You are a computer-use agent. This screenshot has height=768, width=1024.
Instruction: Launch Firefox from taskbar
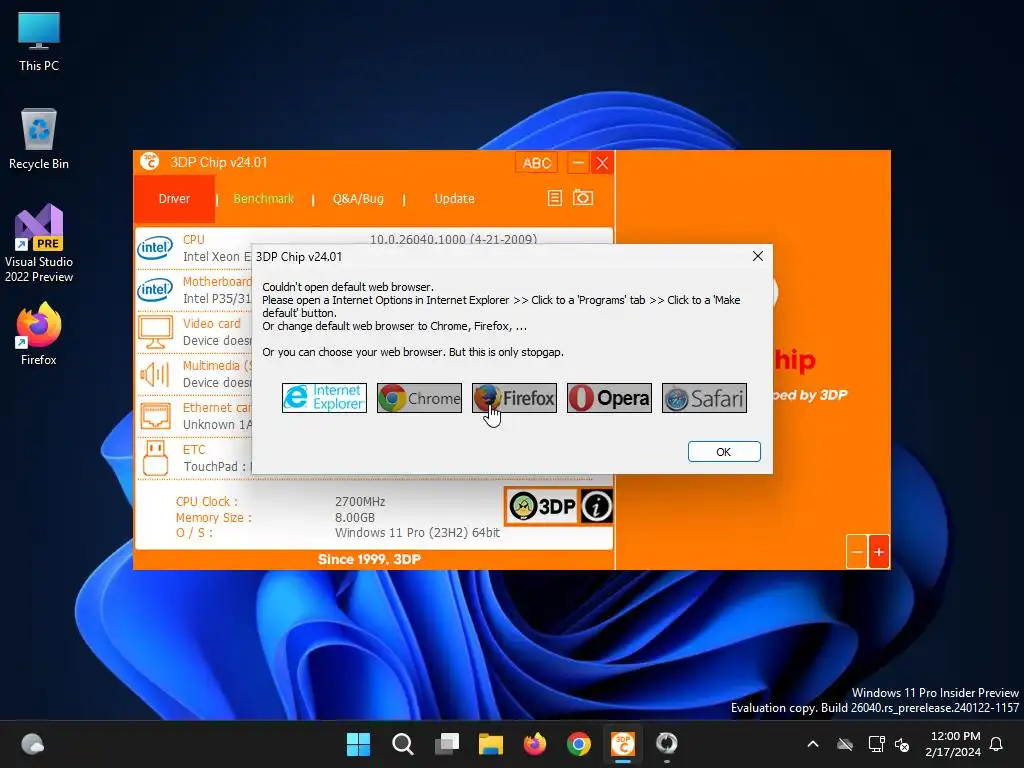tap(535, 744)
